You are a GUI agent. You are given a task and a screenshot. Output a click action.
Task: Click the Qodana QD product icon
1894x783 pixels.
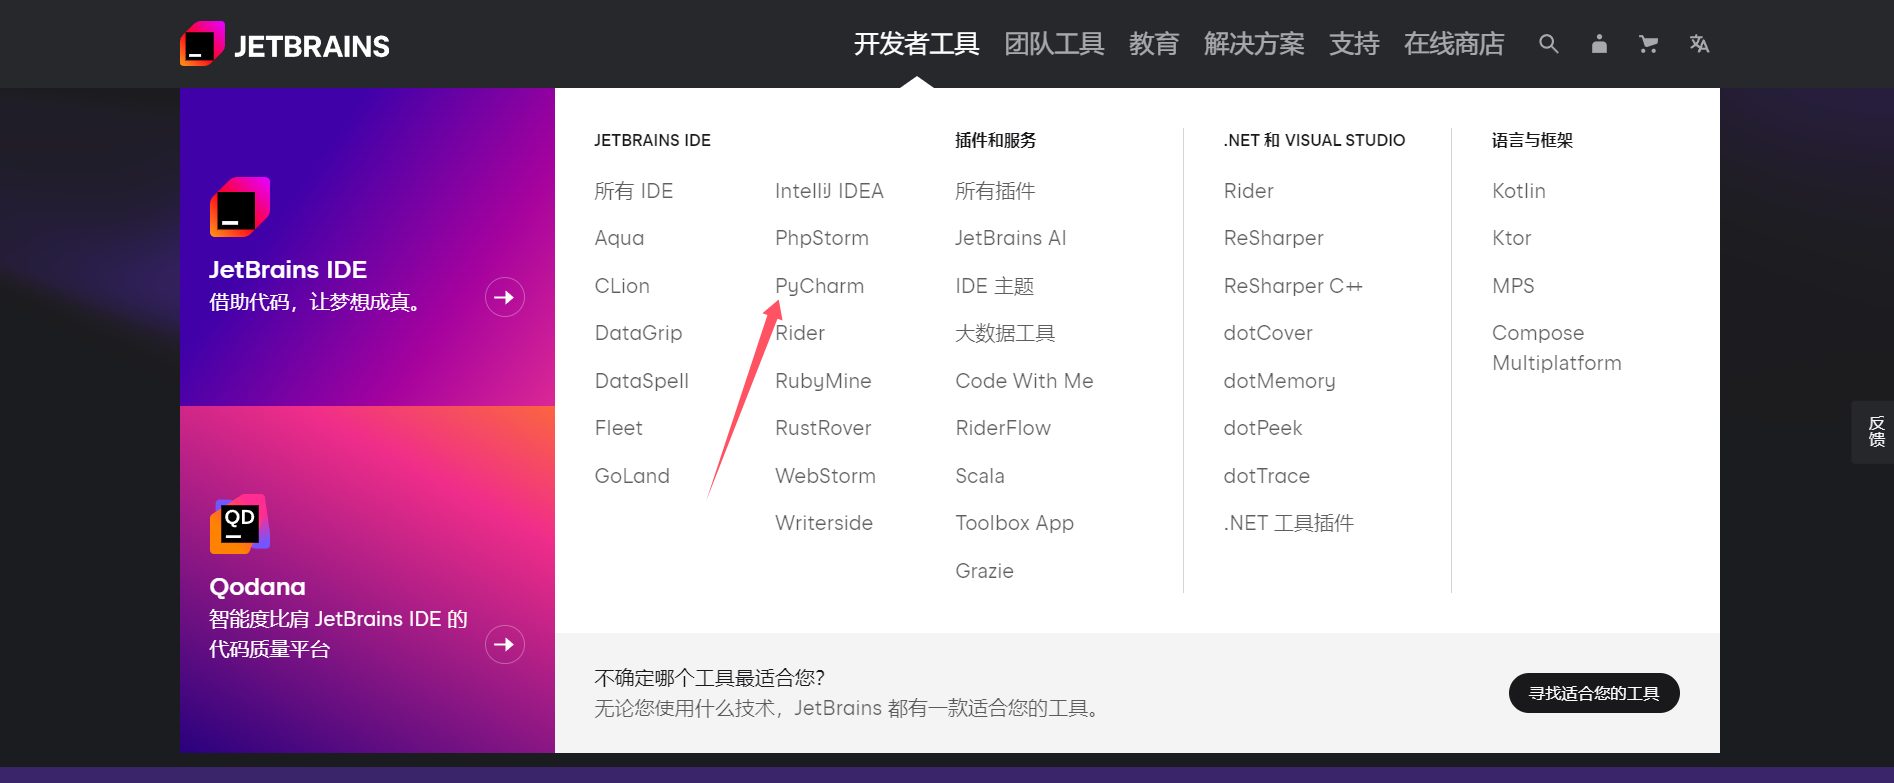pyautogui.click(x=240, y=524)
